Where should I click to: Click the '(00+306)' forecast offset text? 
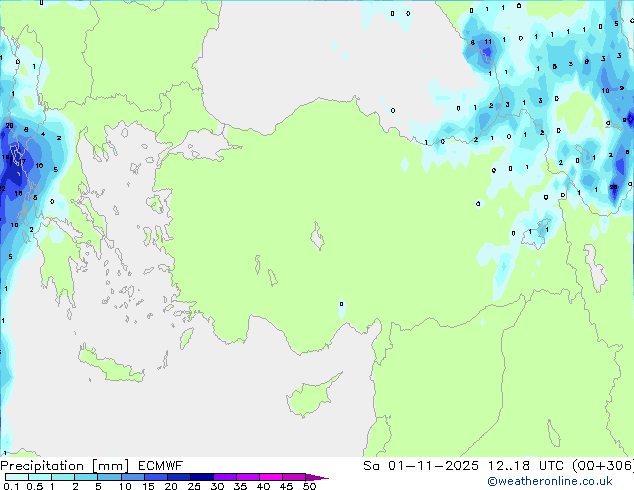tap(603, 466)
